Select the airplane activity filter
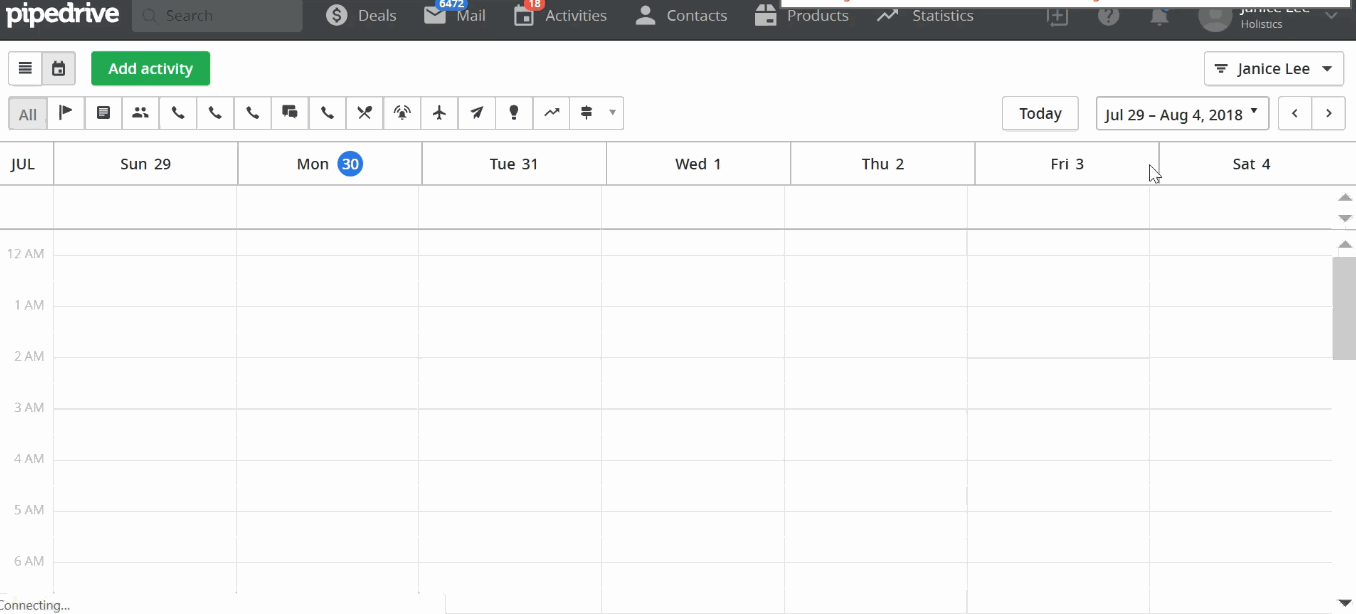This screenshot has height=614, width=1356. 439,113
